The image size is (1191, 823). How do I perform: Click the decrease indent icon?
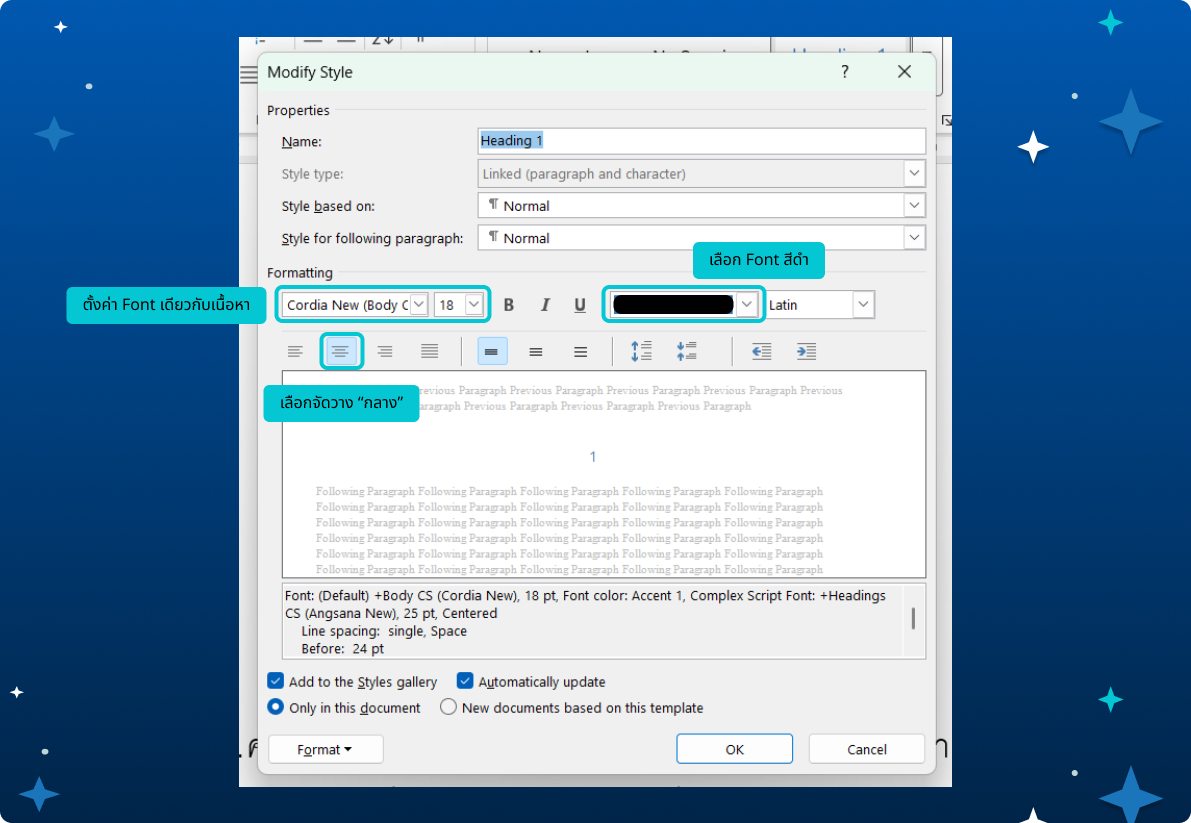762,351
